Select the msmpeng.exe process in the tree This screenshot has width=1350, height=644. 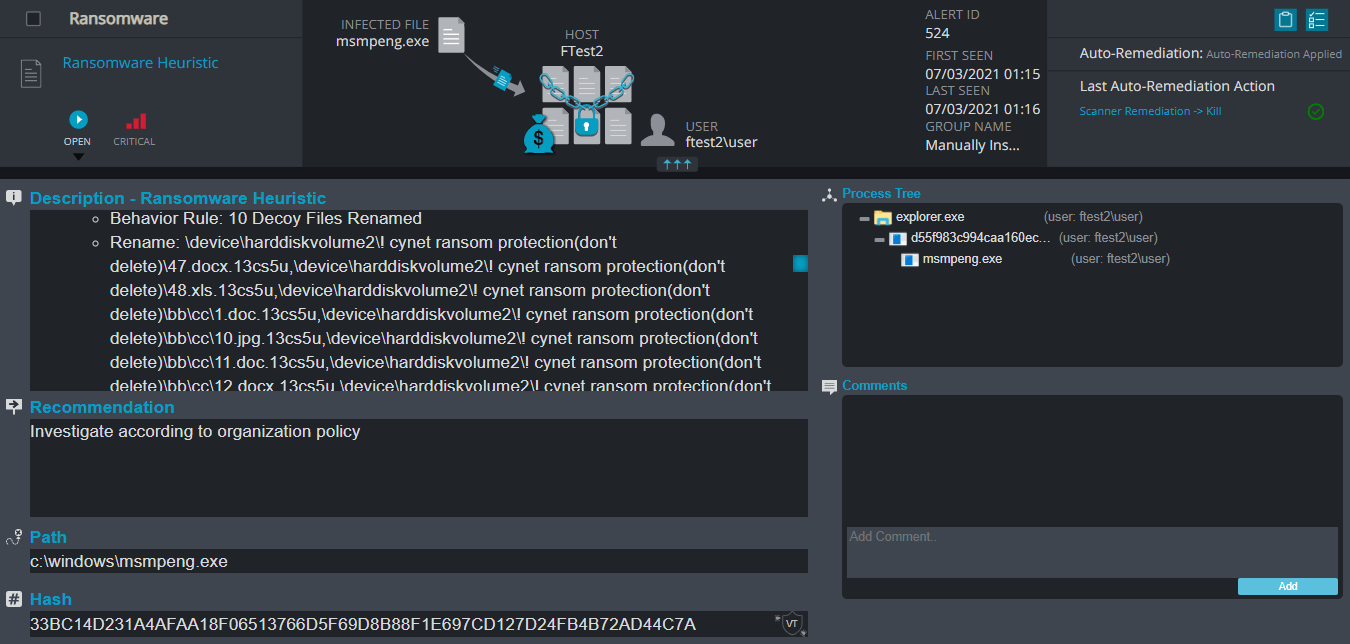[x=961, y=259]
